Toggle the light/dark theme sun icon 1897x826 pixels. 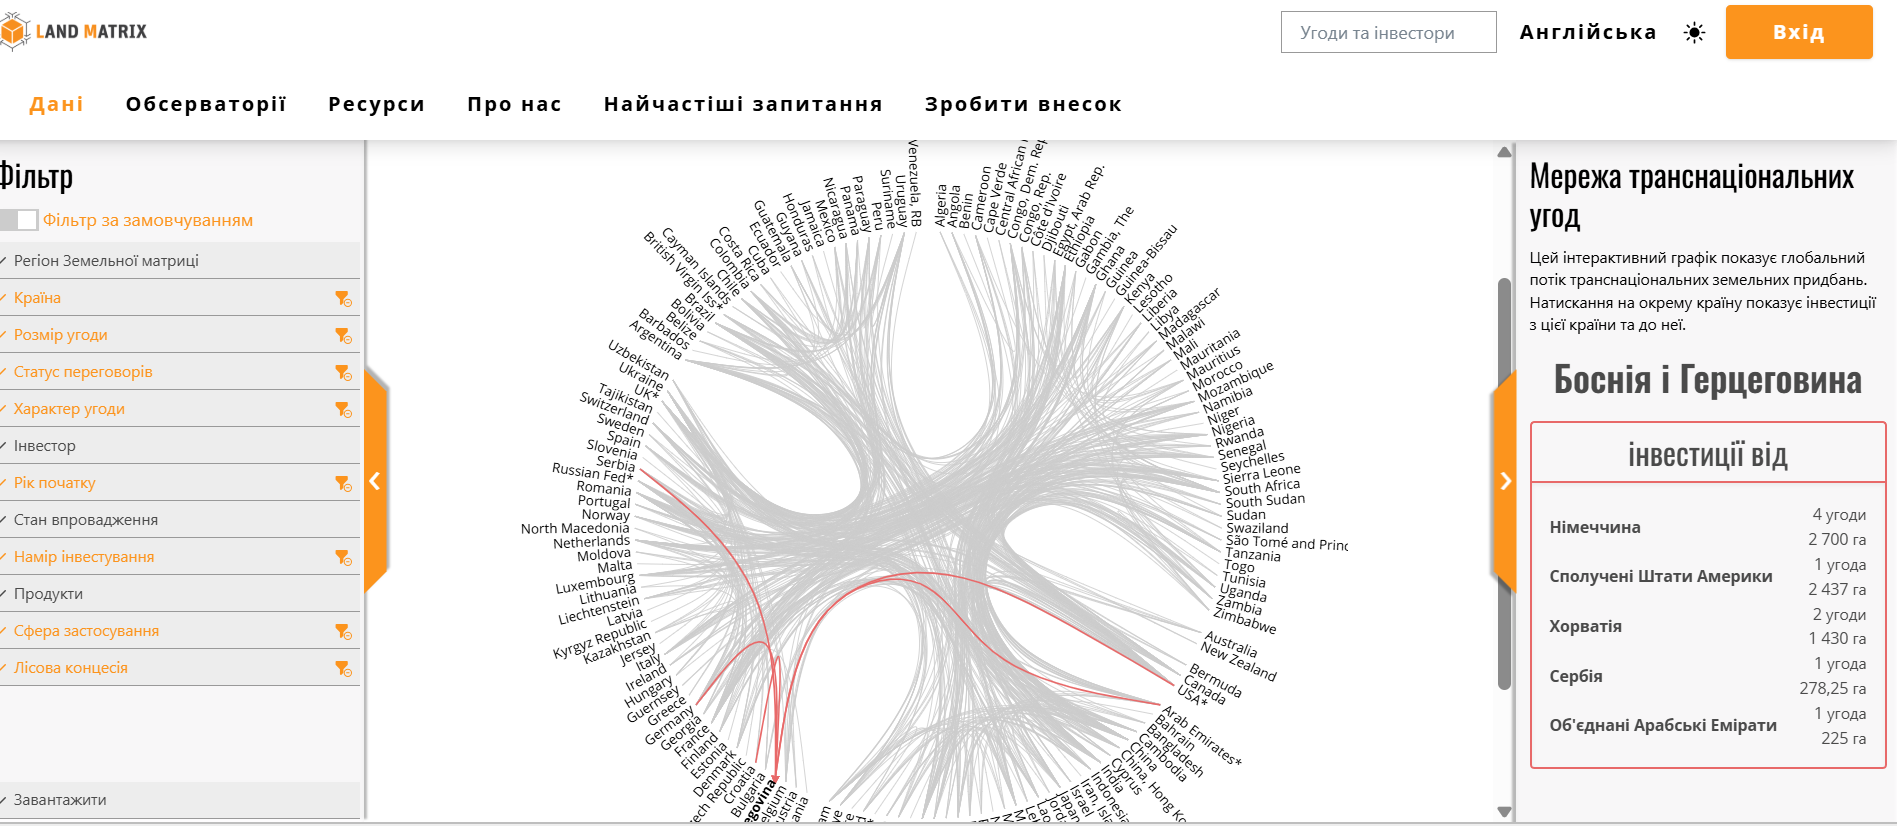pos(1694,33)
